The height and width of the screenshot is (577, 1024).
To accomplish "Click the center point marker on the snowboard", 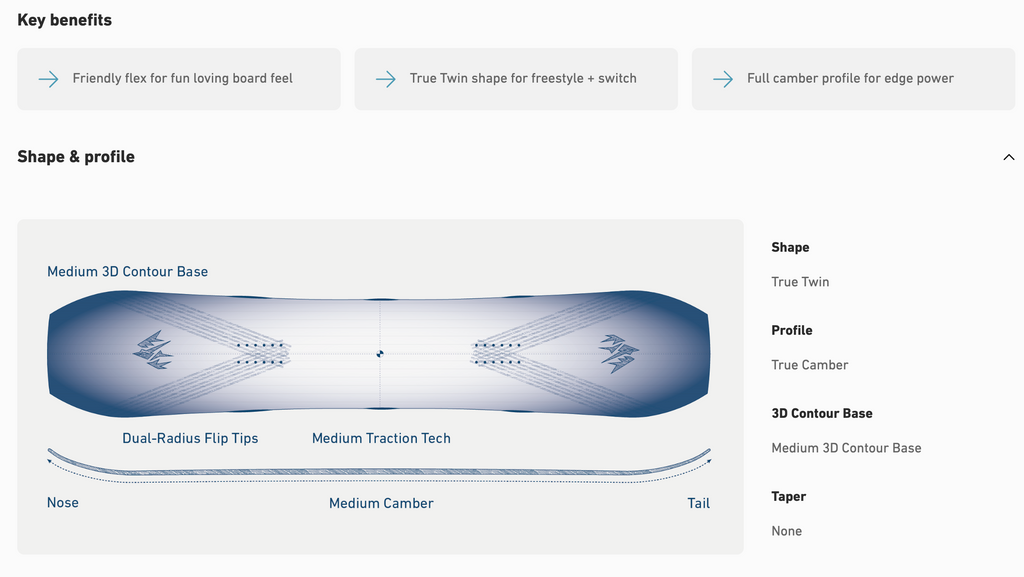I will coord(380,353).
